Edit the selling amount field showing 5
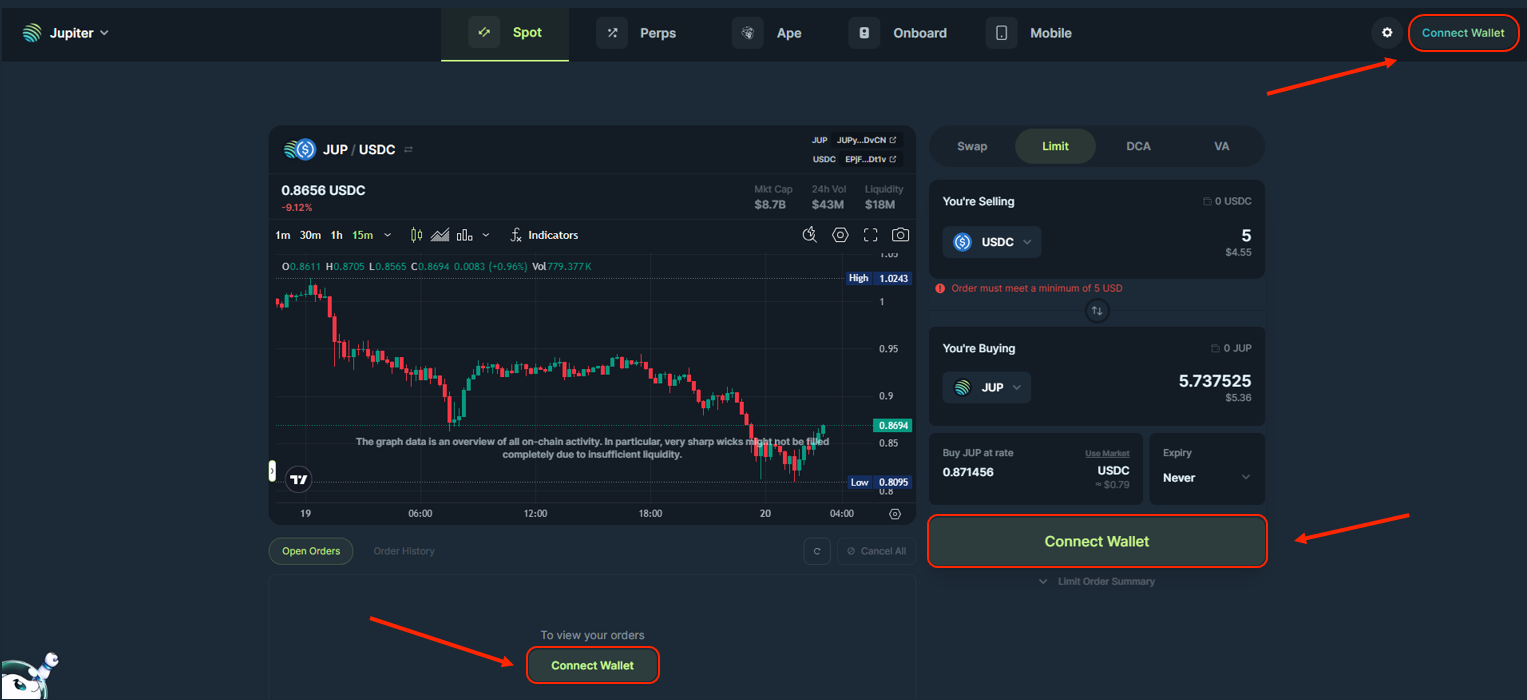Viewport: 1527px width, 700px height. (x=1246, y=236)
